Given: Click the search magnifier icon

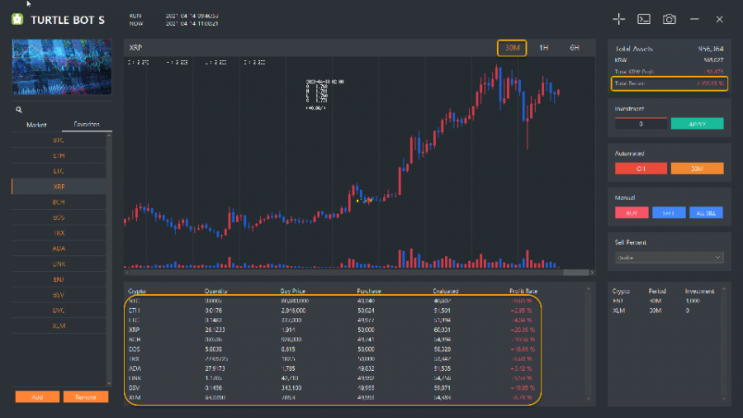Looking at the screenshot, I should coord(19,109).
